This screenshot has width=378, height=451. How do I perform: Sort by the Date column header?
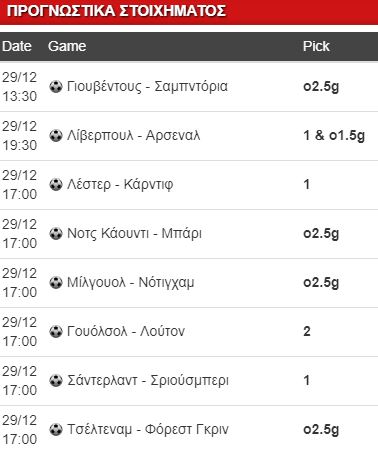pos(17,46)
